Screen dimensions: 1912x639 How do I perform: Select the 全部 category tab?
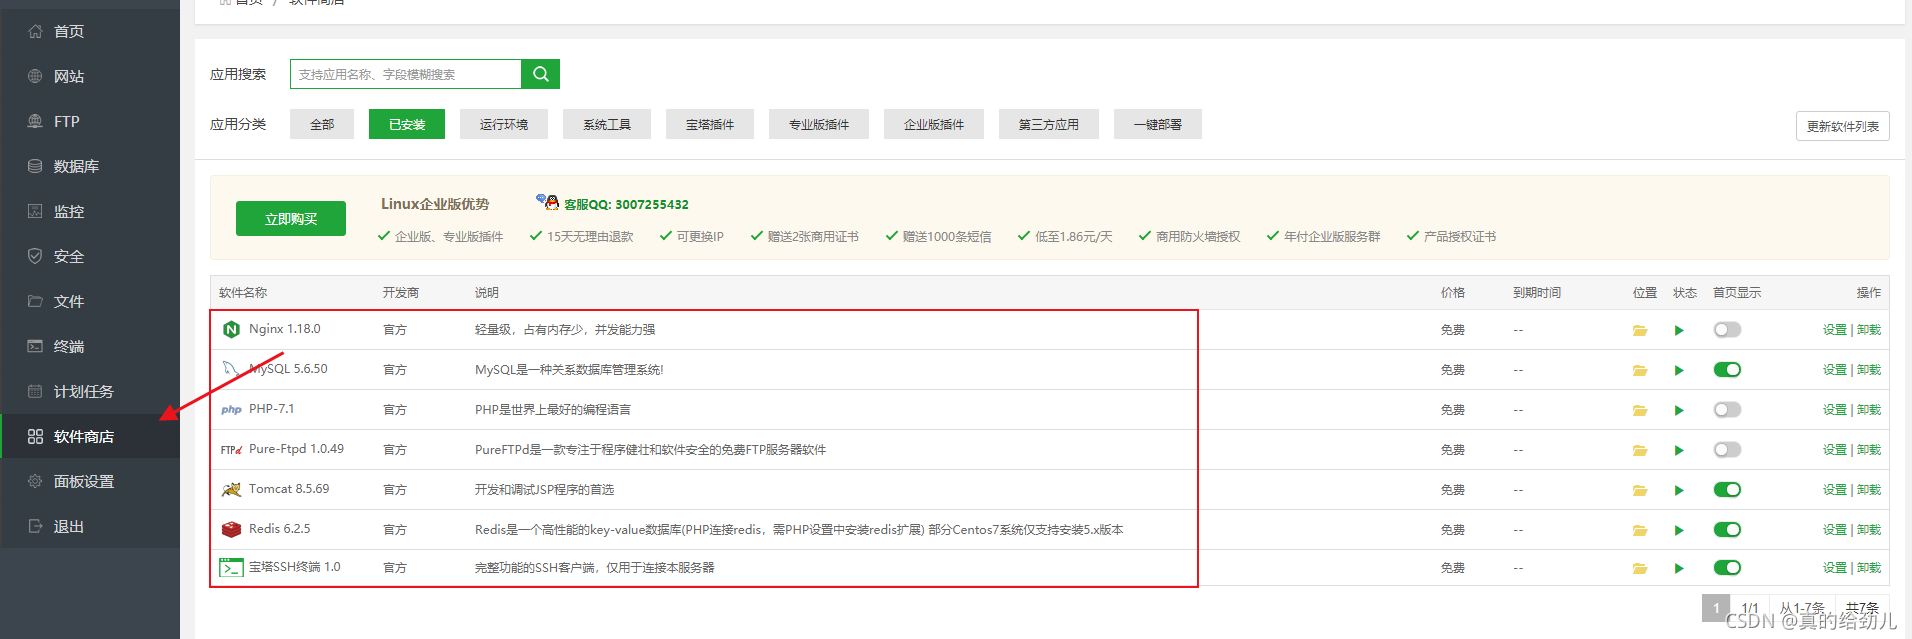pyautogui.click(x=322, y=124)
